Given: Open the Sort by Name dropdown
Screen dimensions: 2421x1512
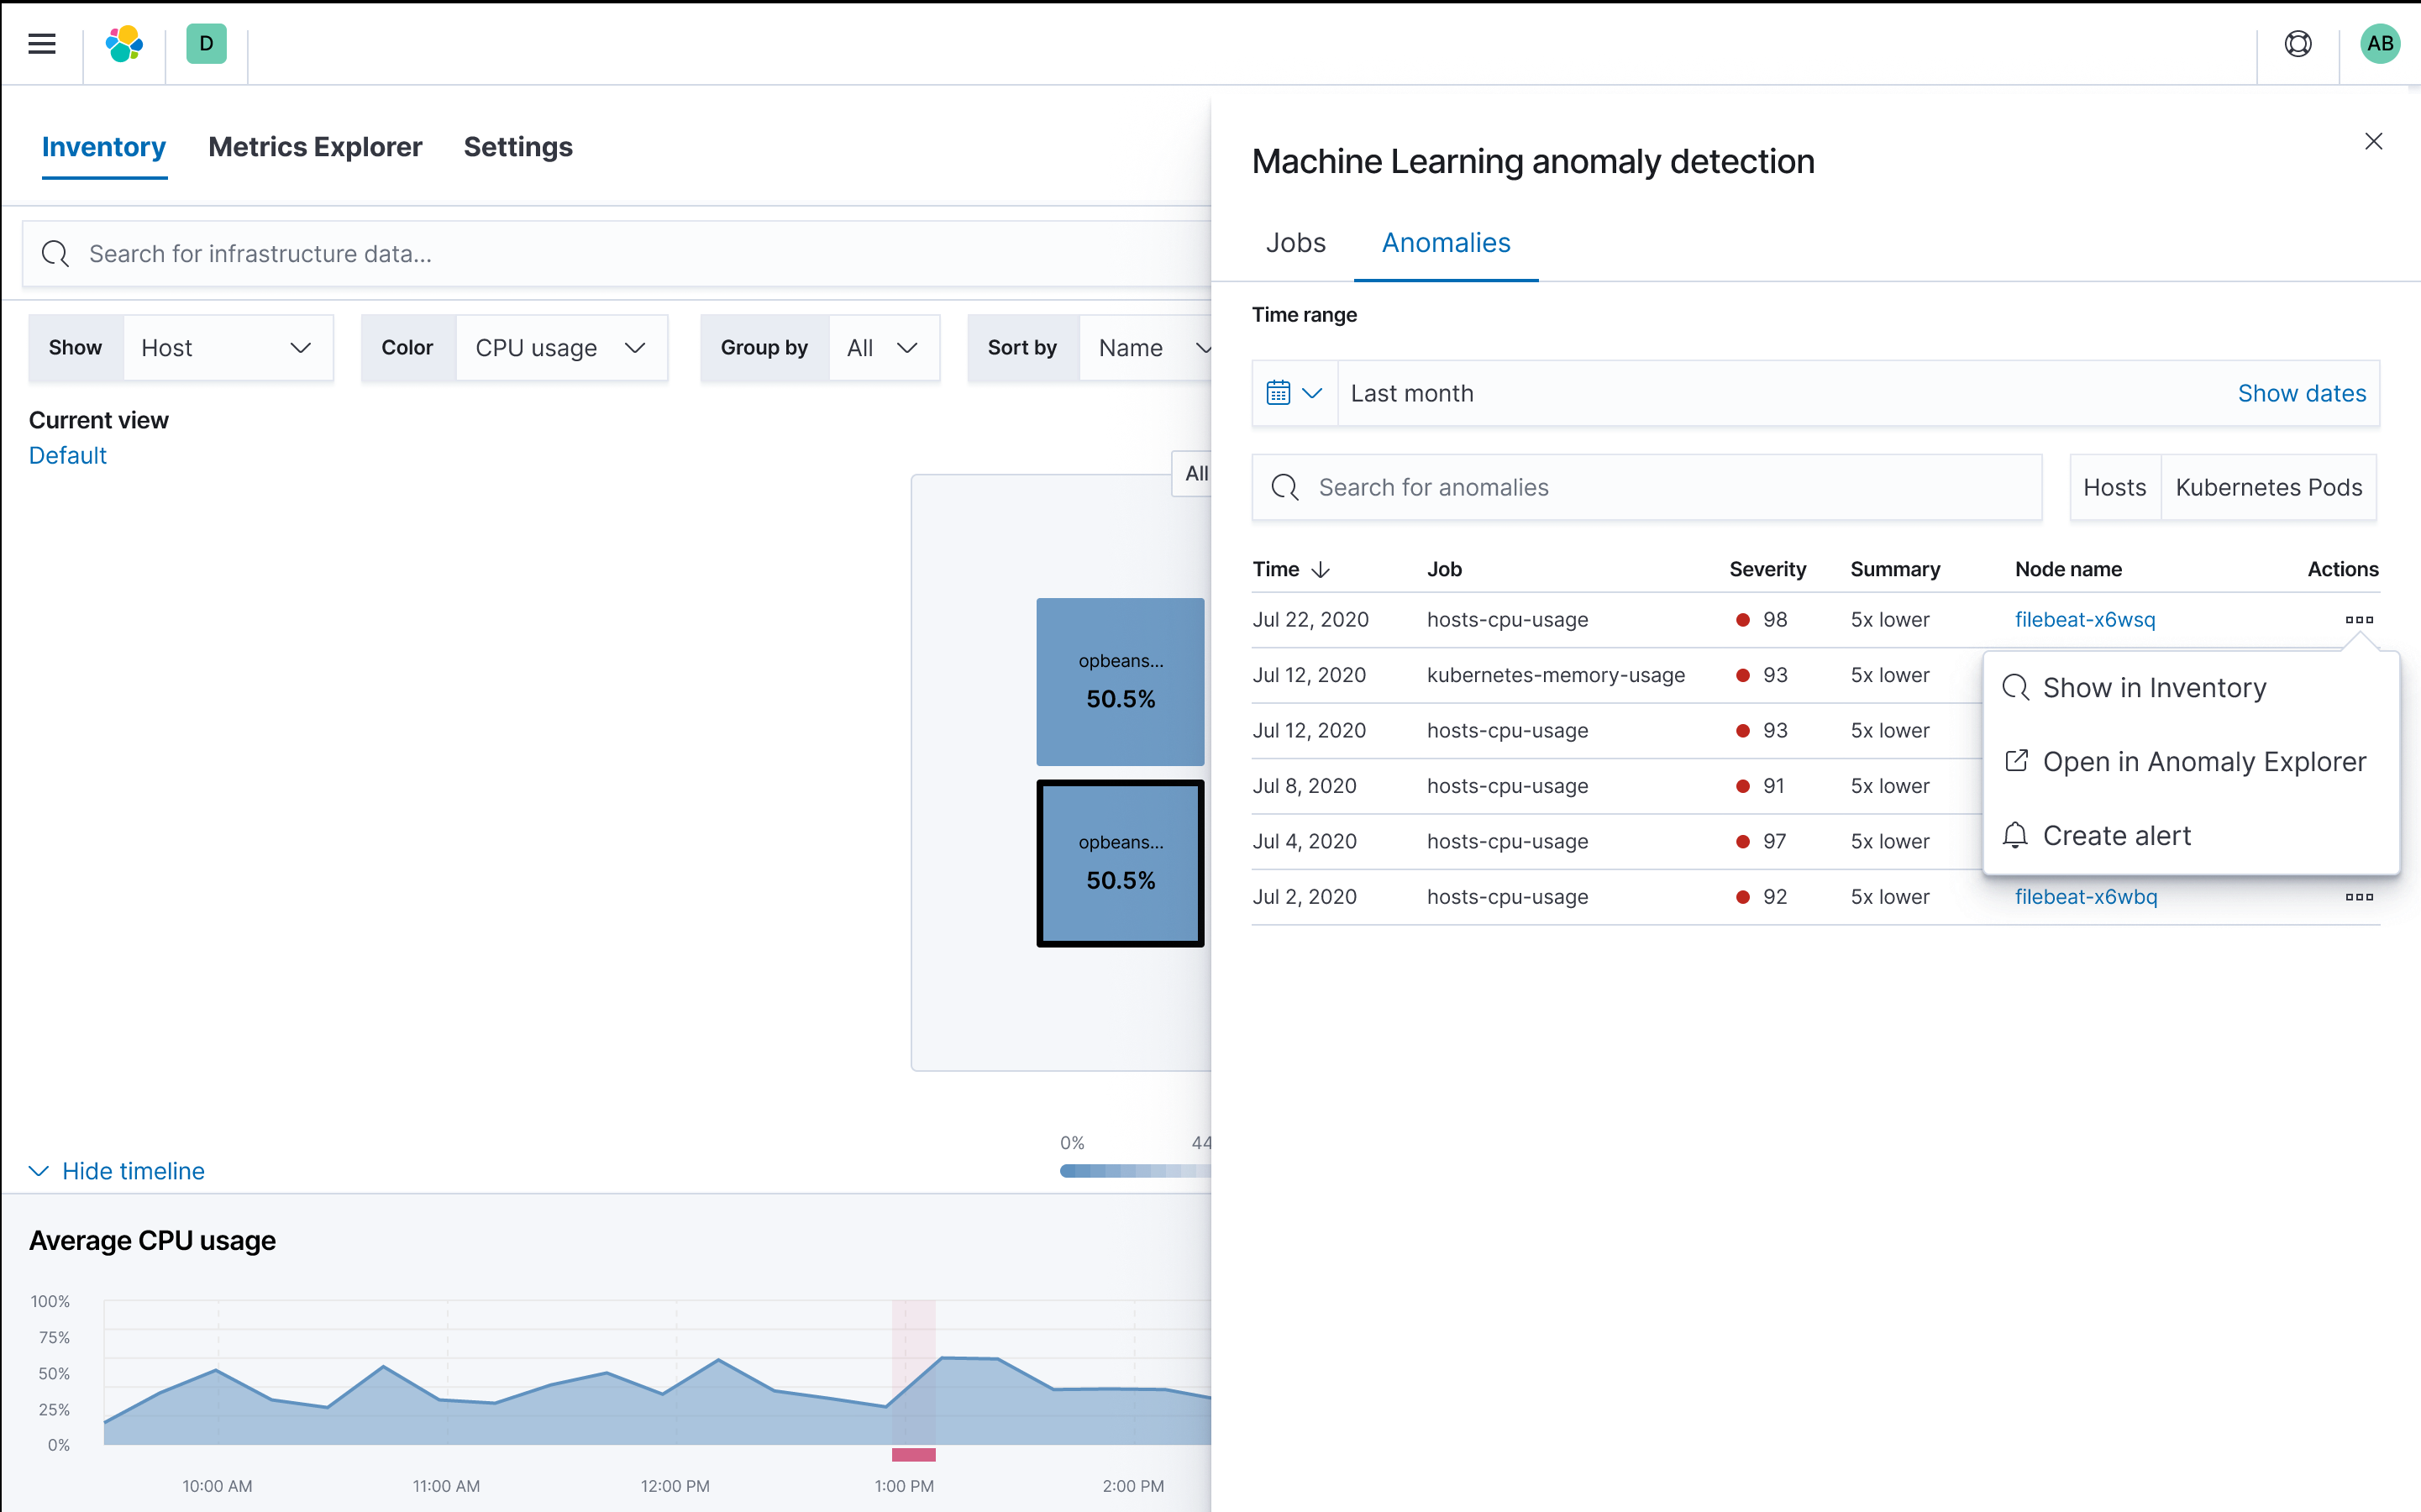Looking at the screenshot, I should point(1145,348).
